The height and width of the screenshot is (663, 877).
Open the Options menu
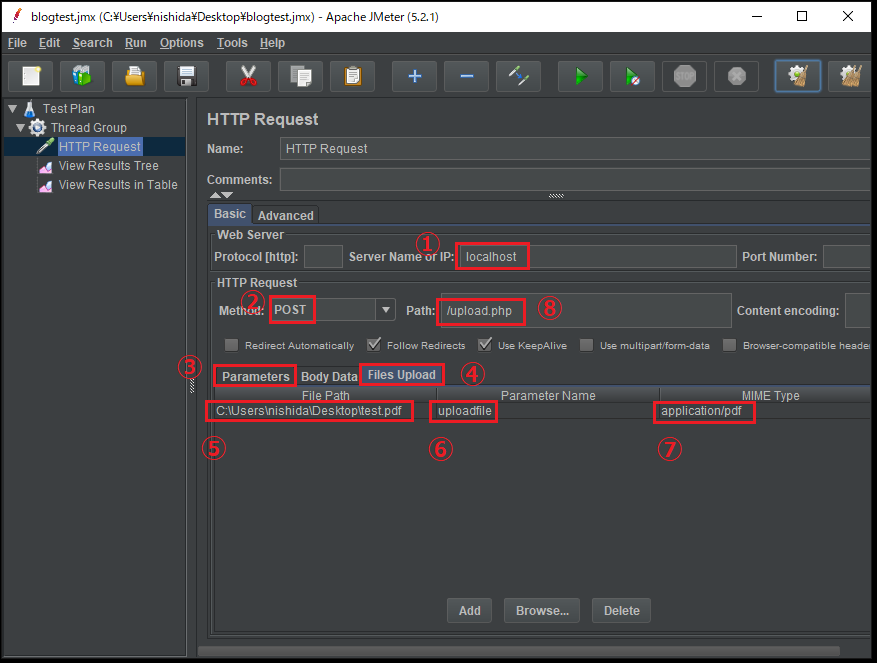coord(181,43)
